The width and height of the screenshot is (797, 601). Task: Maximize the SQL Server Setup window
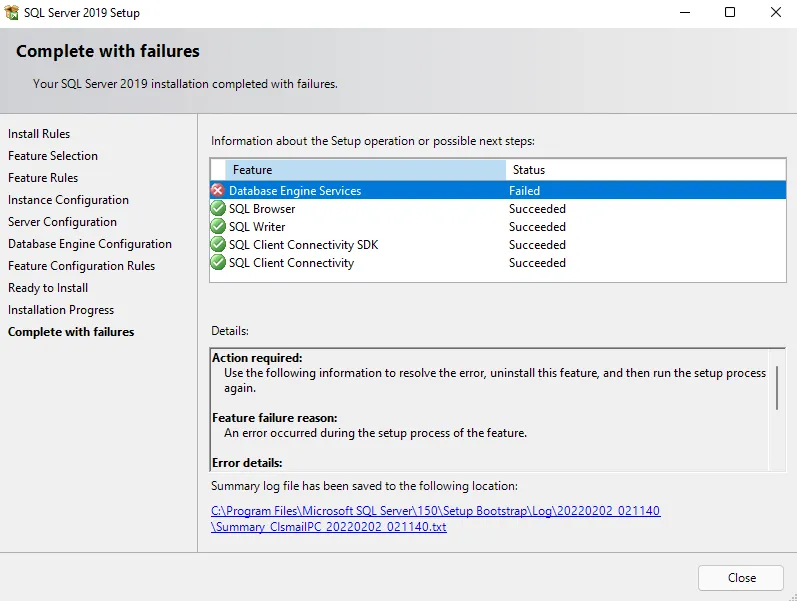coord(729,13)
